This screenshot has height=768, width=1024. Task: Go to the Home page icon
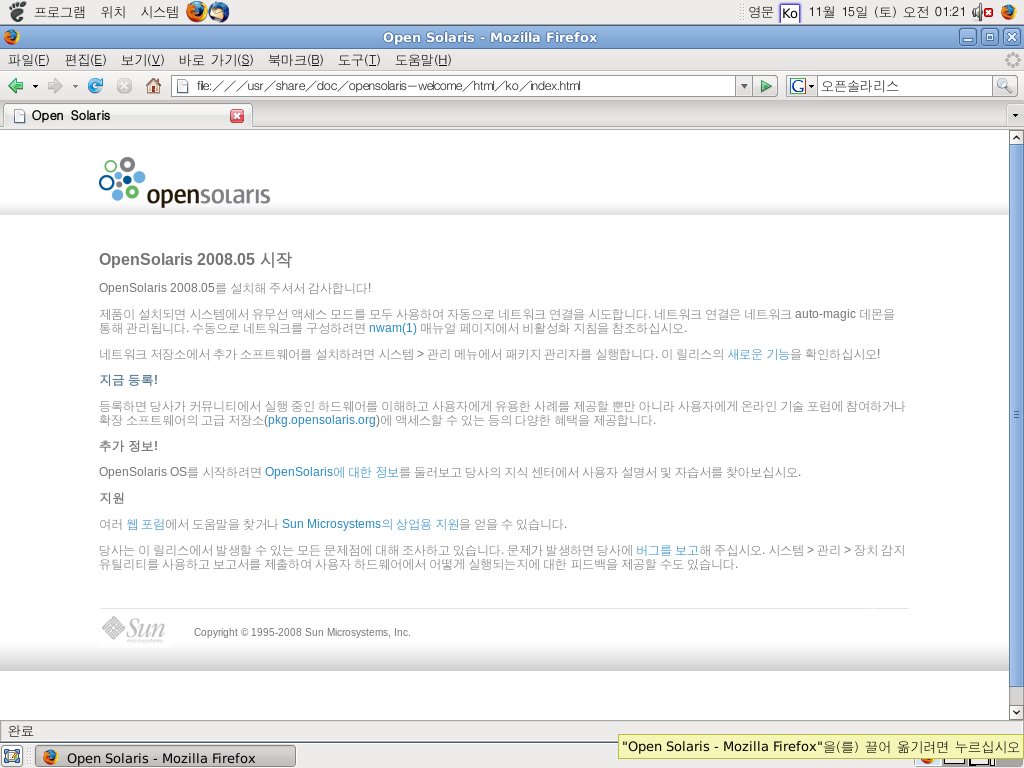[x=153, y=86]
